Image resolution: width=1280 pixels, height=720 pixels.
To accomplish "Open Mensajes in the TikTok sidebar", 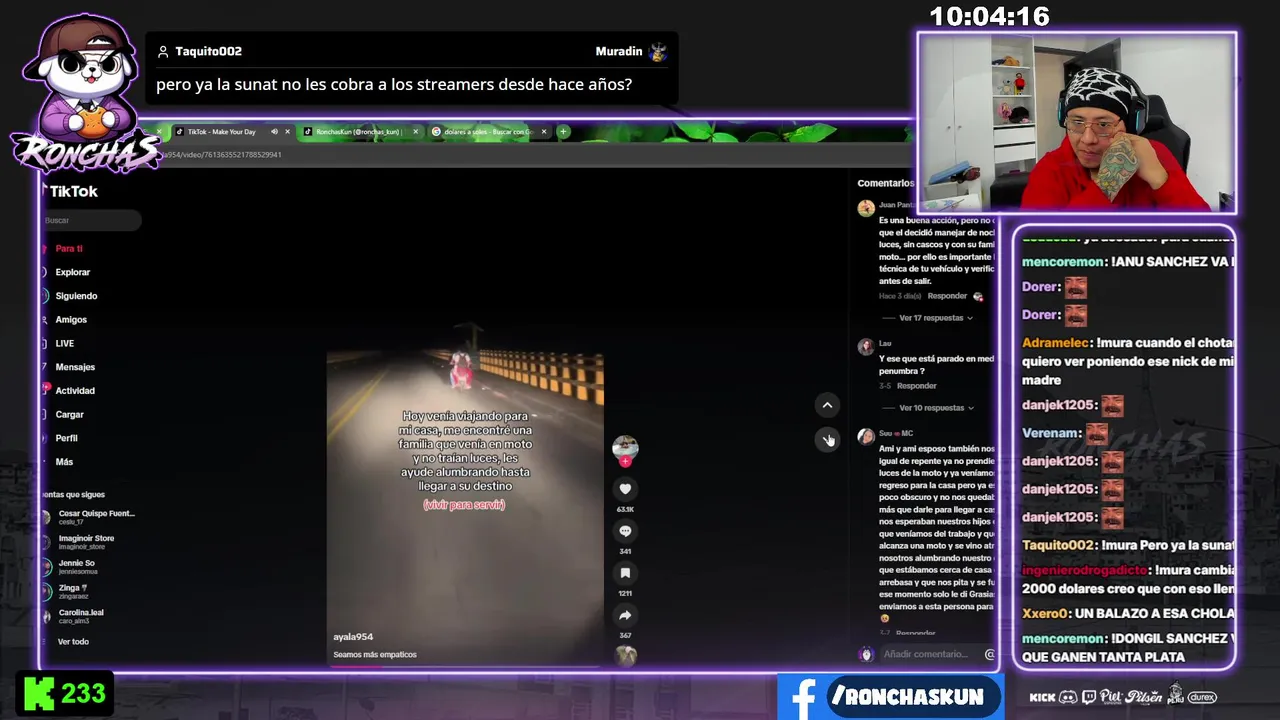I will (75, 367).
